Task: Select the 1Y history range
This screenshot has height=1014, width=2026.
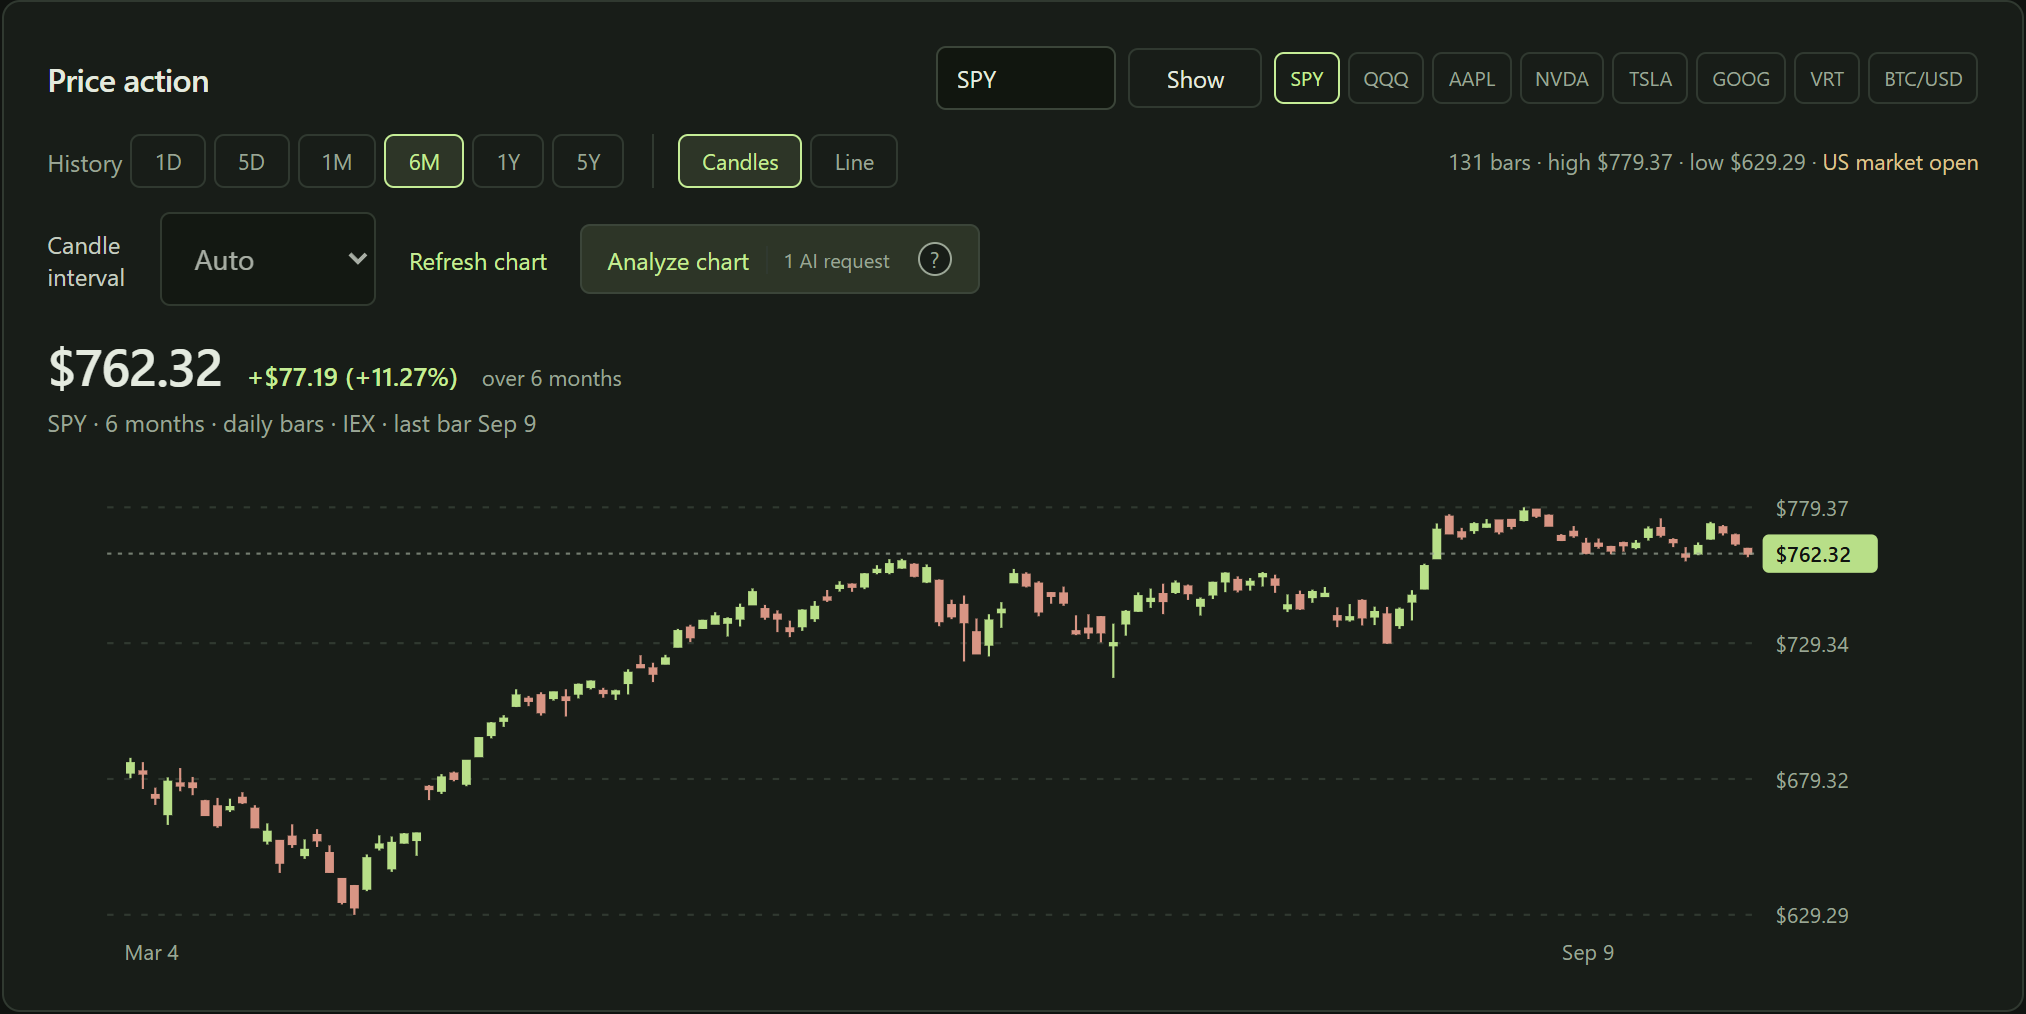Action: coord(508,161)
